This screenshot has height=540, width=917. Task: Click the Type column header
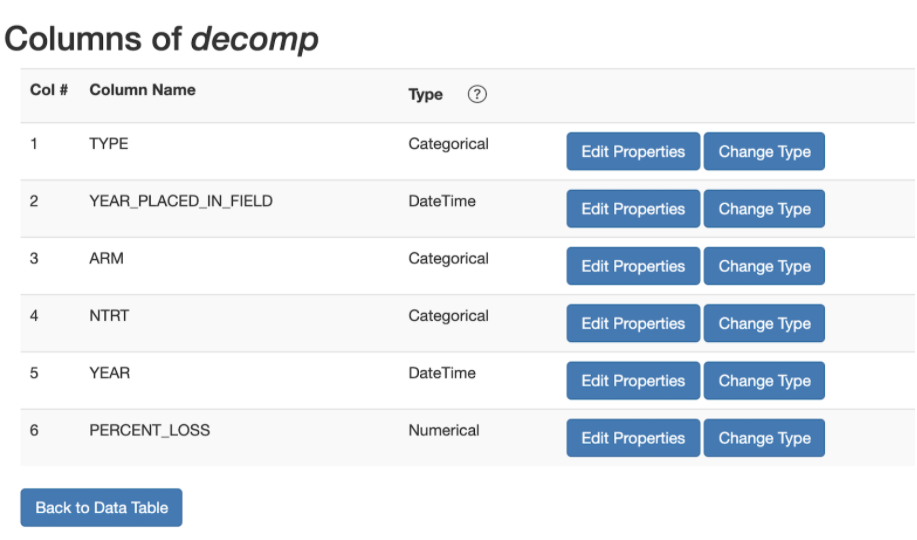tap(425, 95)
